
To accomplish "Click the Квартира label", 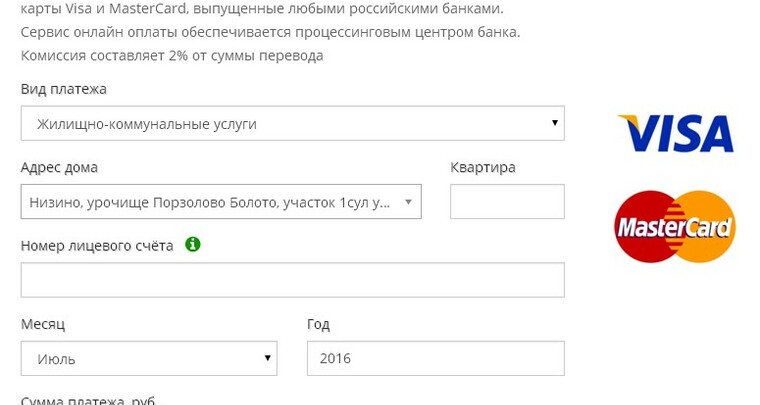I will coord(483,167).
